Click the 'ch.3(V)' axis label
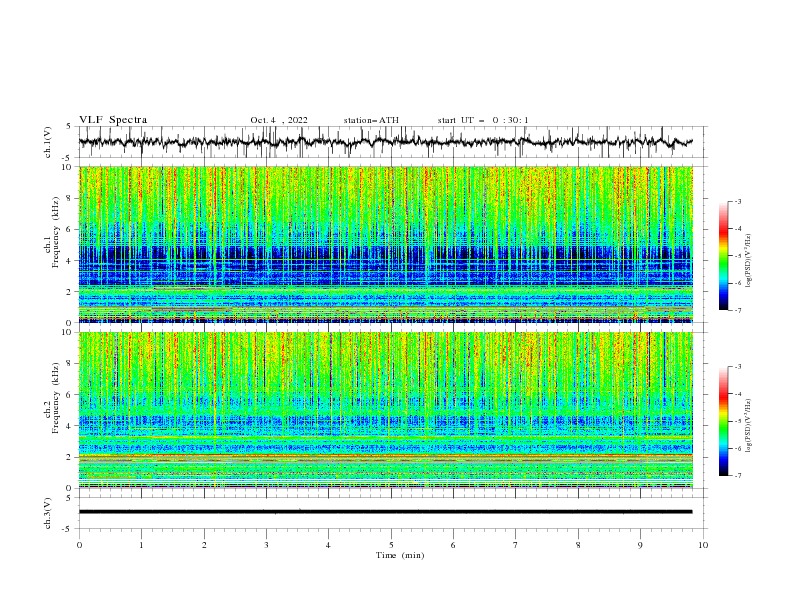 point(48,513)
